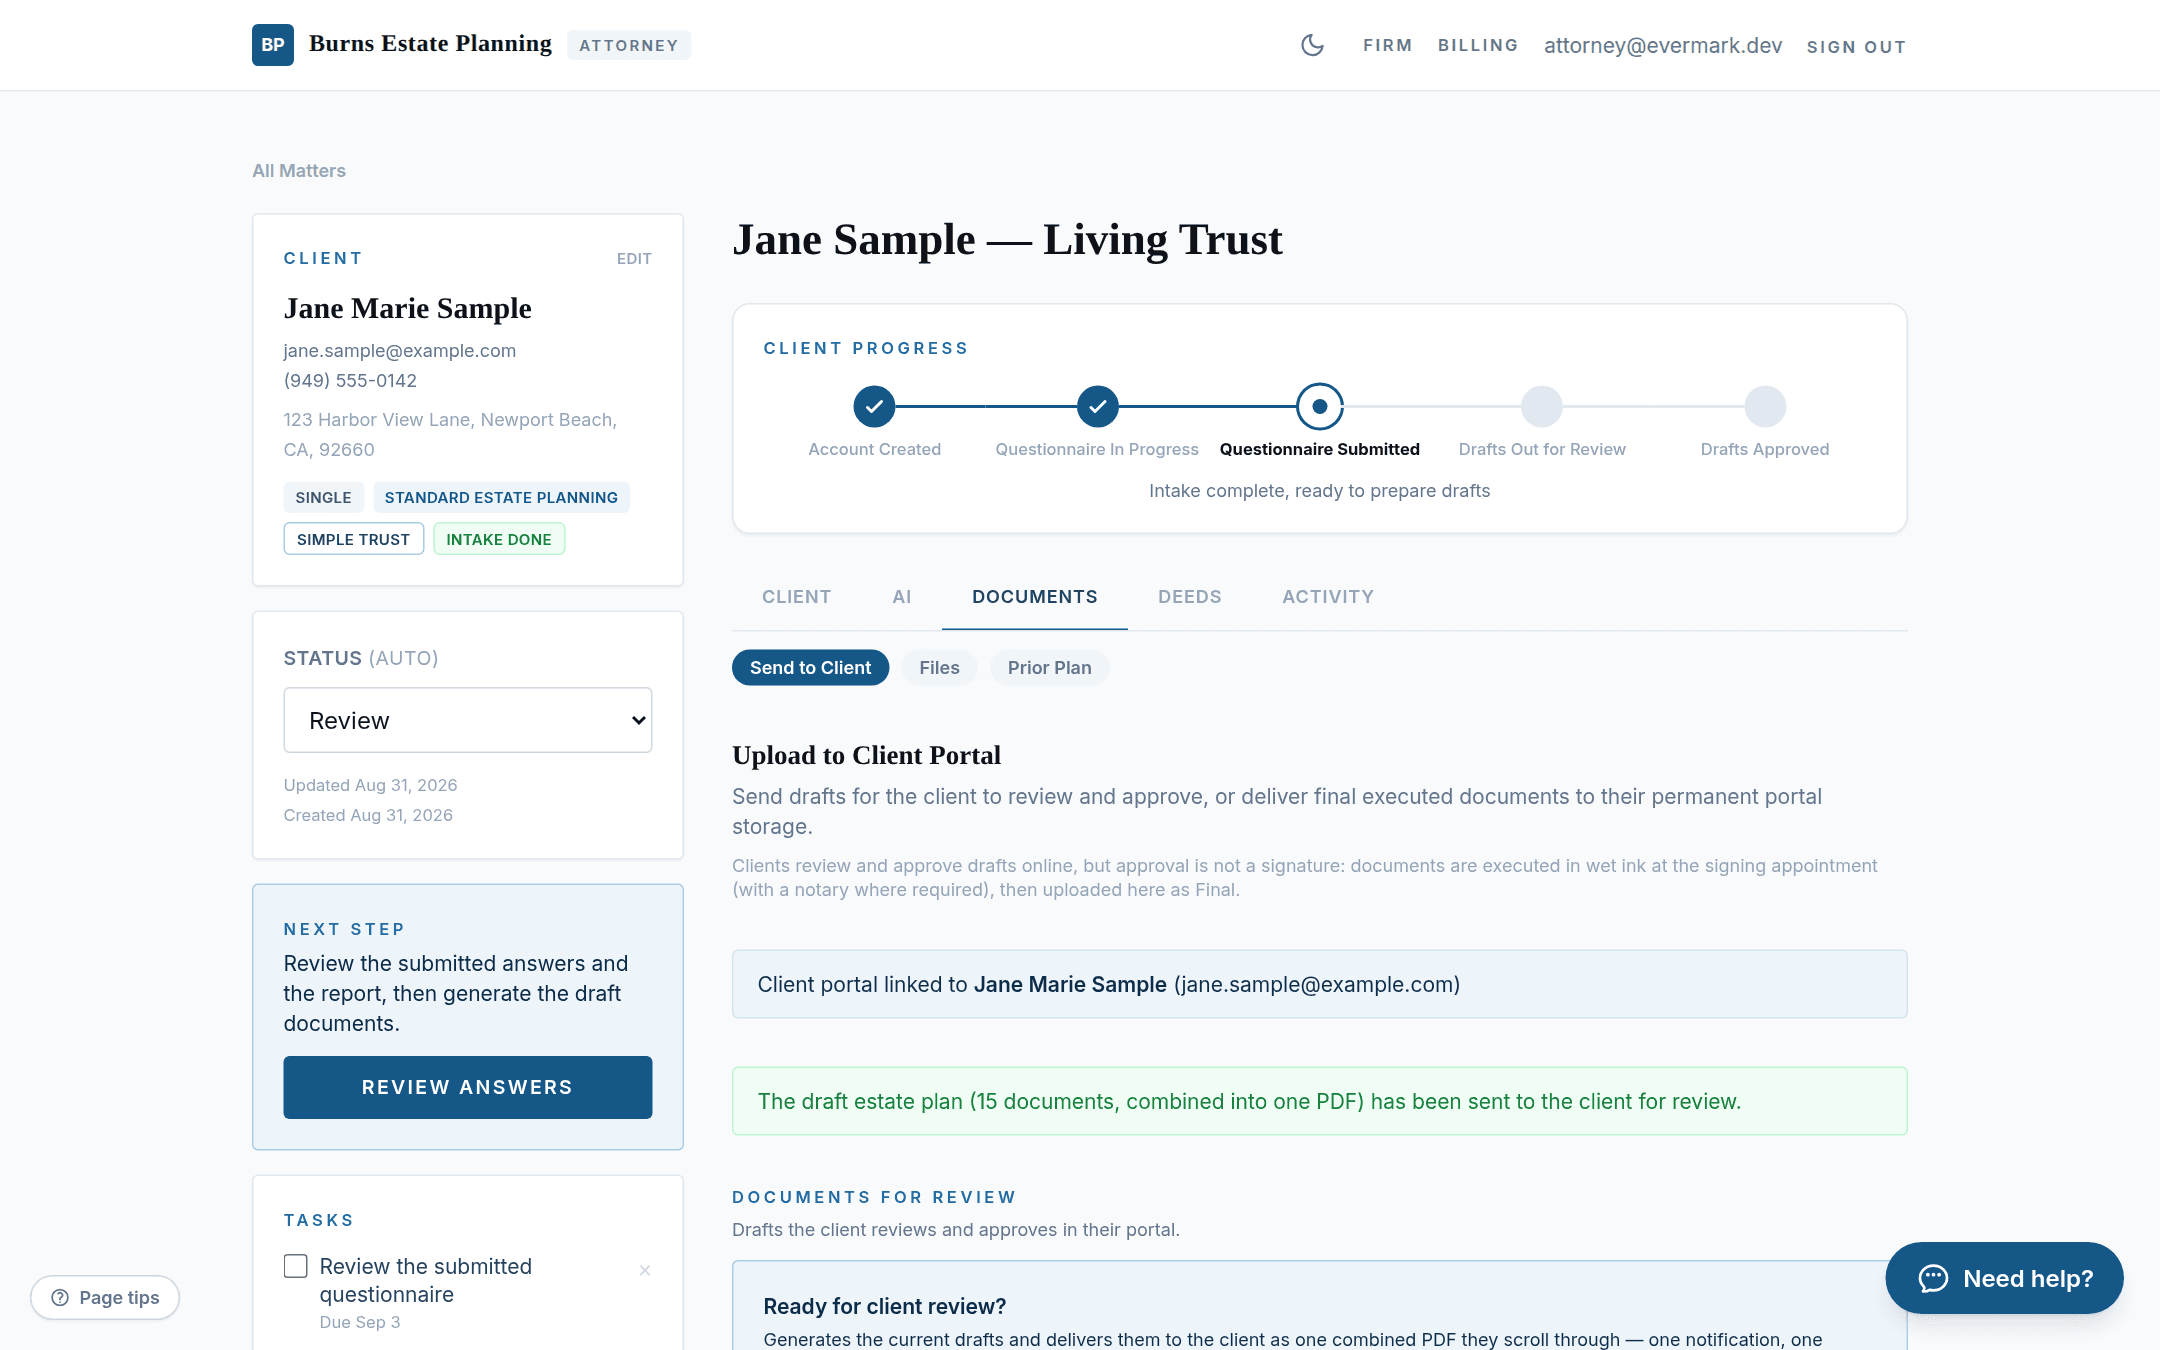Click the Drafts Approved step circle
This screenshot has height=1350, width=2160.
1765,406
